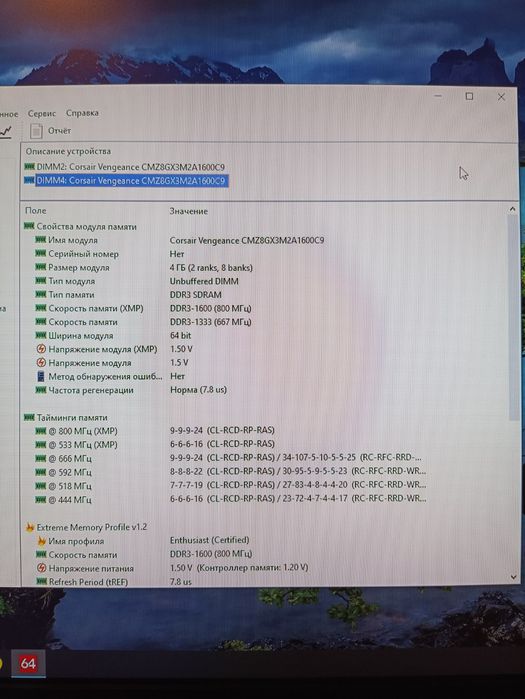Click the AIDA64 taskbar icon

[28, 663]
